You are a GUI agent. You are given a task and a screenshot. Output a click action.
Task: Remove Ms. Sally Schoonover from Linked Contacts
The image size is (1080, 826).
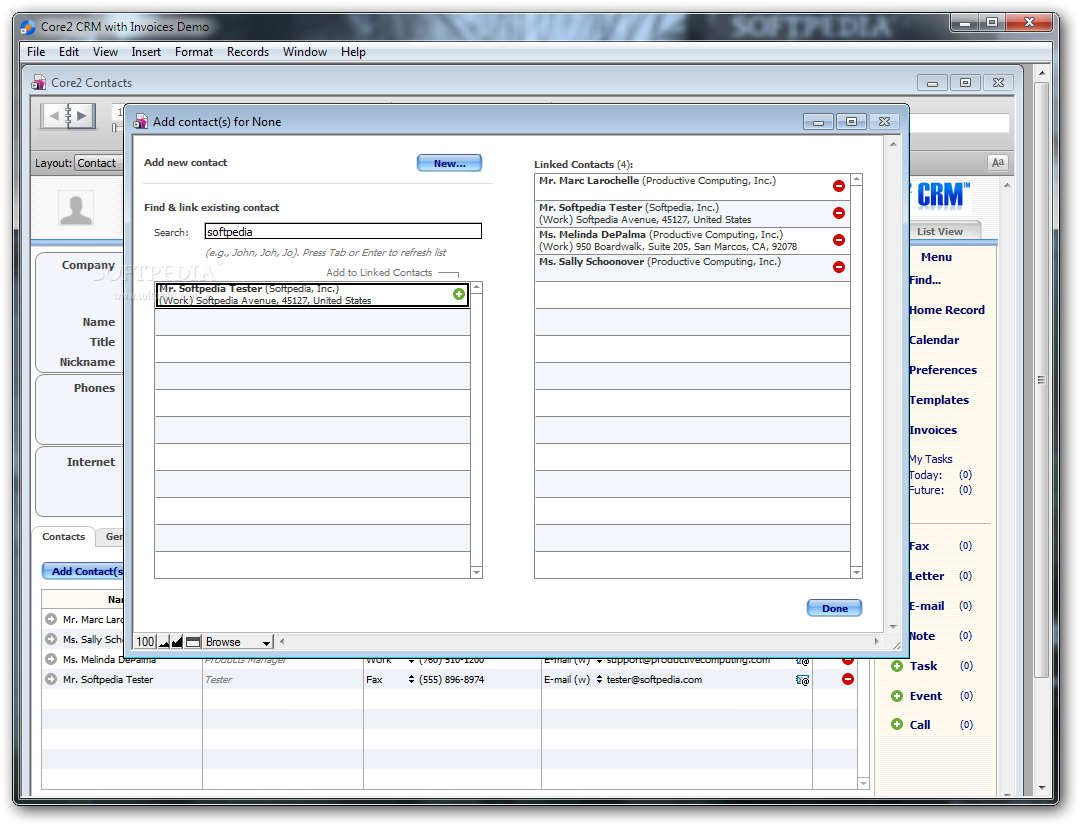coord(838,267)
